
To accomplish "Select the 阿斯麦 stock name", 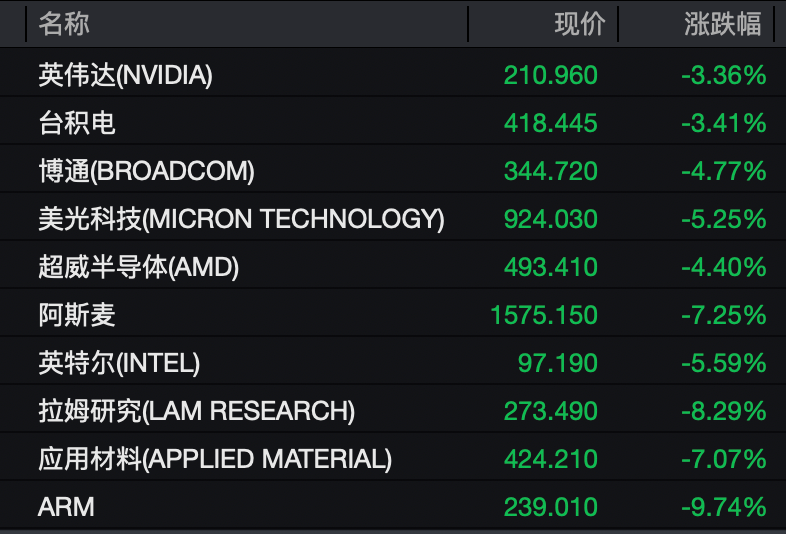I will (77, 315).
